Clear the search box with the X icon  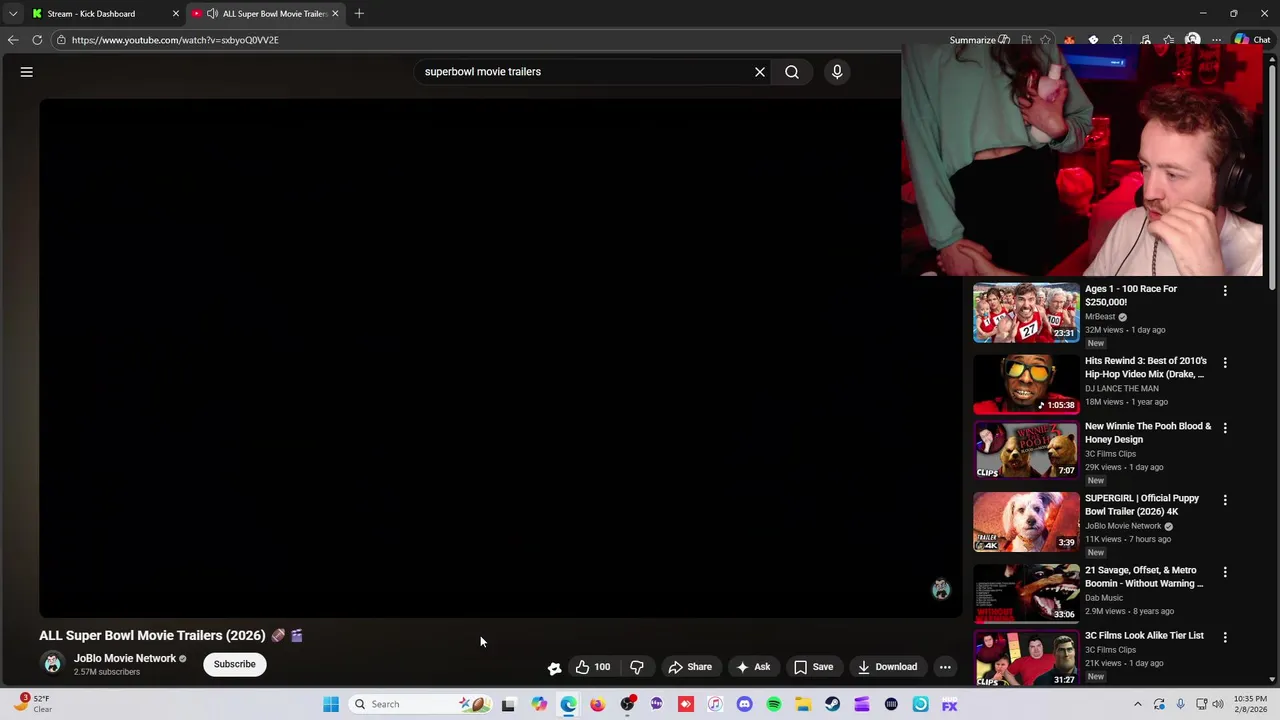coord(760,72)
